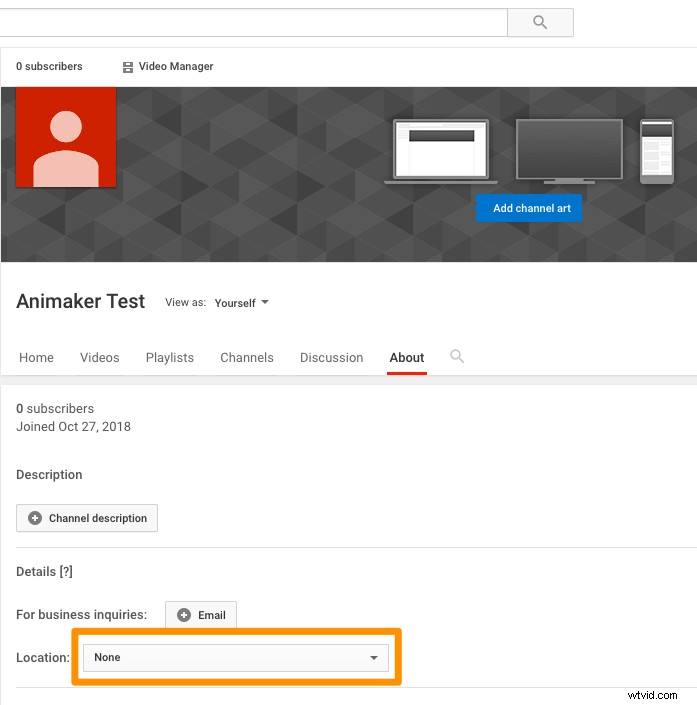The height and width of the screenshot is (705, 697).
Task: Click the Joined Oct 27, 2018 text
Action: (73, 426)
